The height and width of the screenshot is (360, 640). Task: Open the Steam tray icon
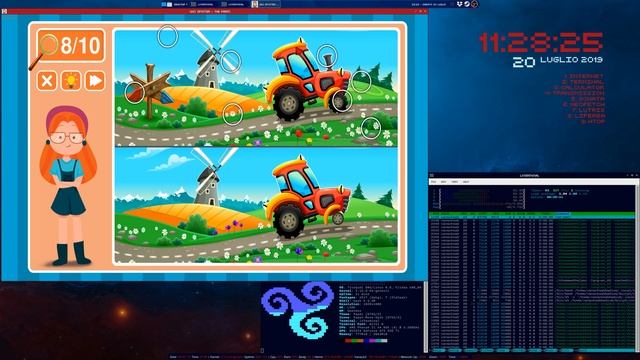pos(467,4)
